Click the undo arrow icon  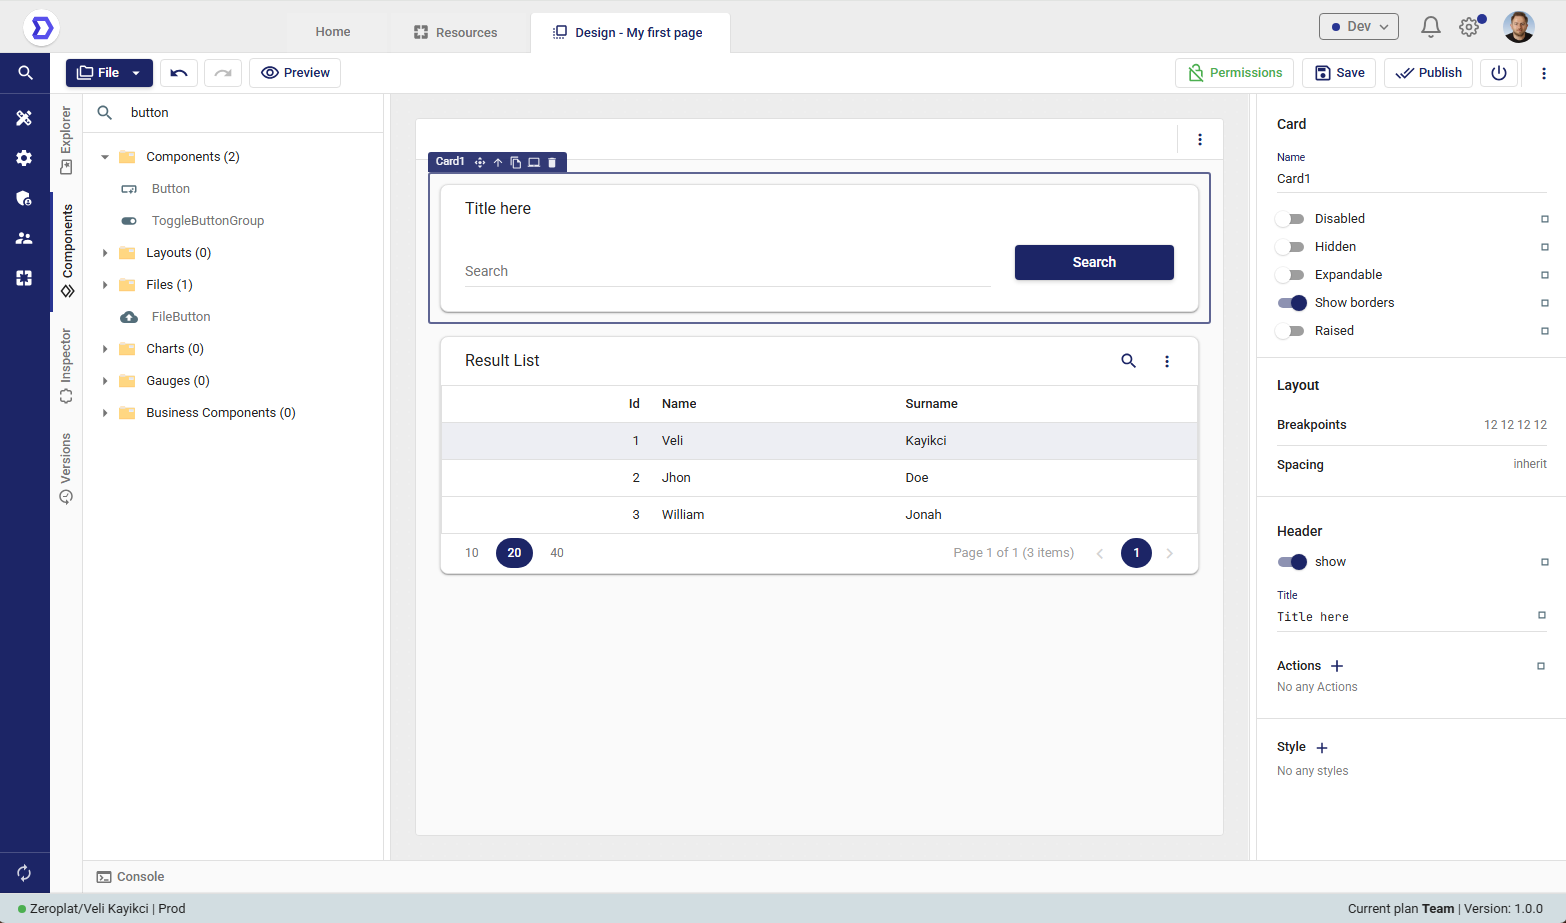[179, 73]
